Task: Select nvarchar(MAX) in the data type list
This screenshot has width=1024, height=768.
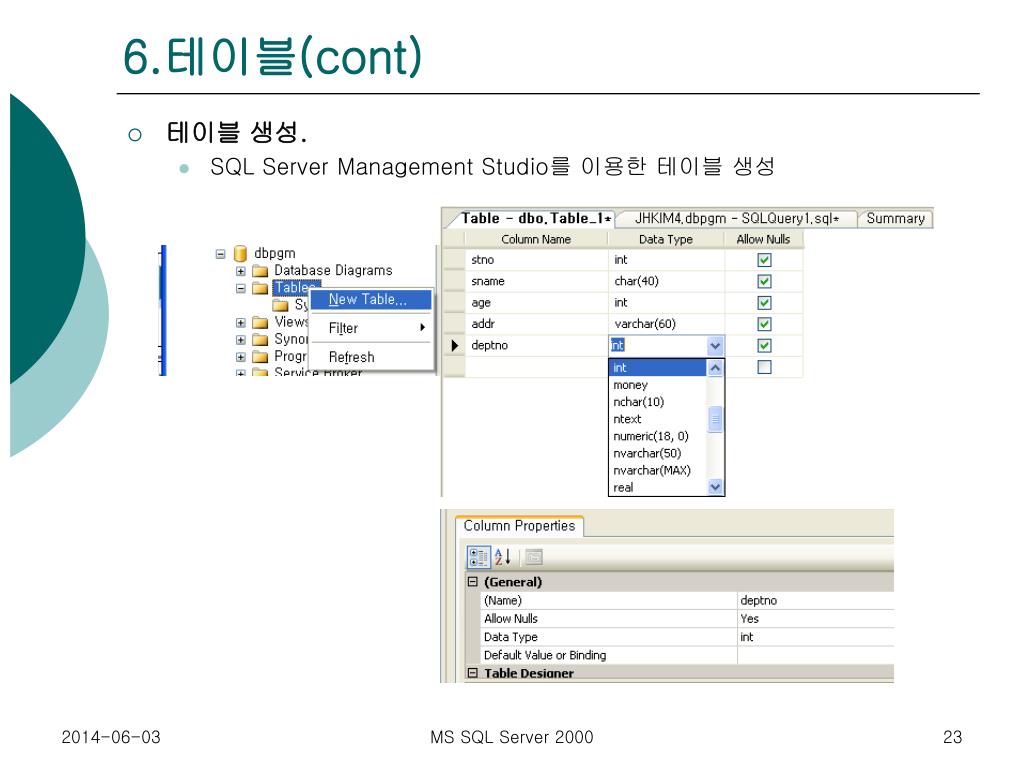Action: click(658, 470)
